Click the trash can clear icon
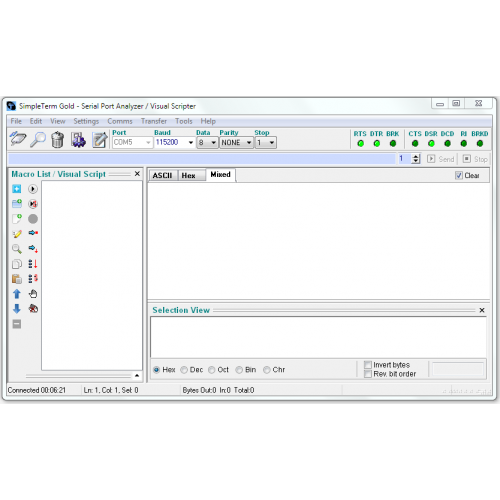This screenshot has height=500, width=500. [x=57, y=140]
